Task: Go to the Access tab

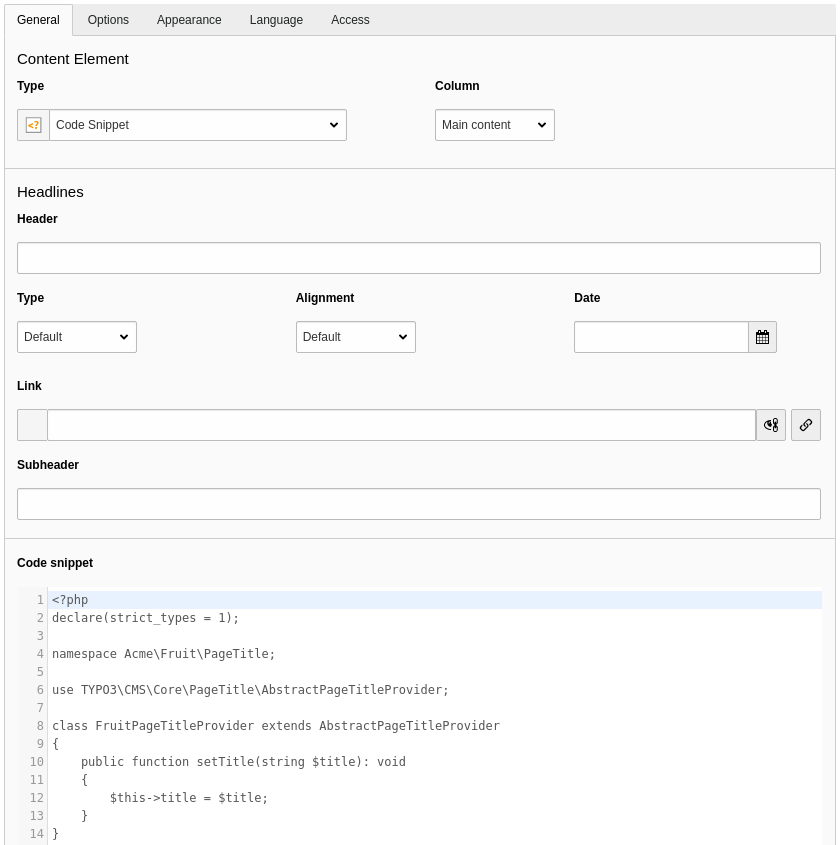Action: click(350, 20)
